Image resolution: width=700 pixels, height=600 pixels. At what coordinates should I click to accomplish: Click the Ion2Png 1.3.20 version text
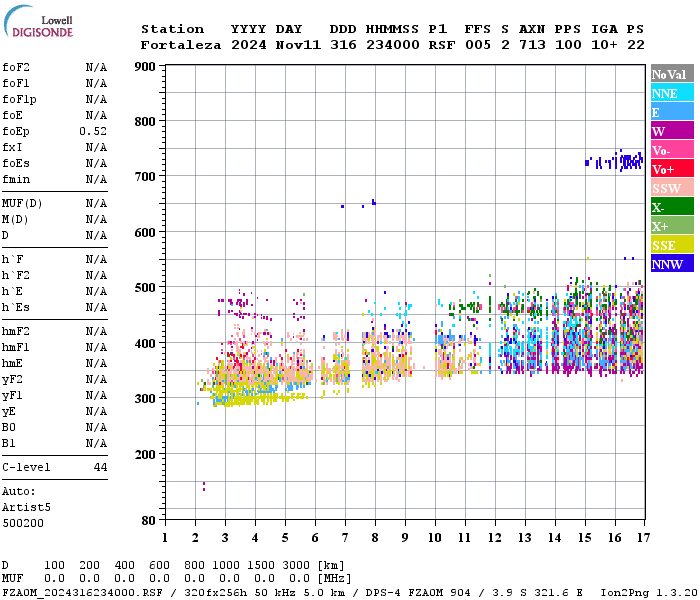649,593
